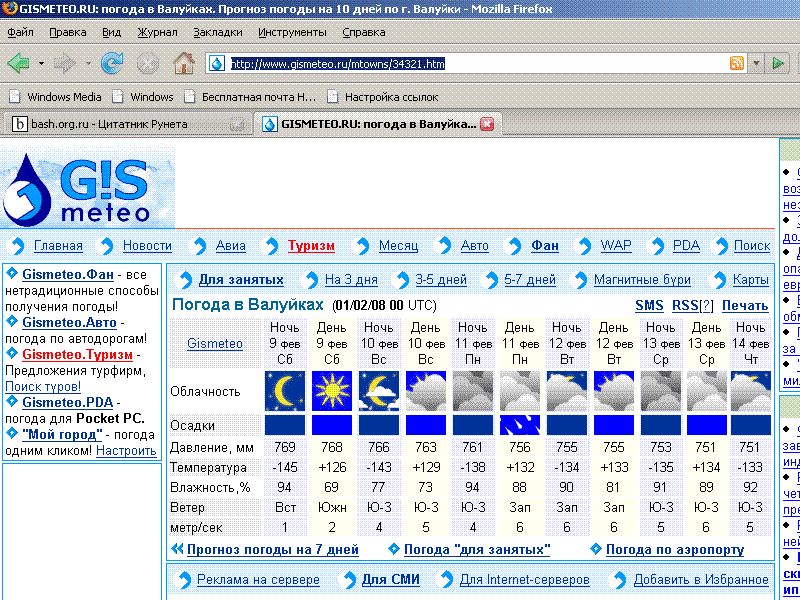
Task: Select the 5-7 дней forecast
Action: point(530,280)
